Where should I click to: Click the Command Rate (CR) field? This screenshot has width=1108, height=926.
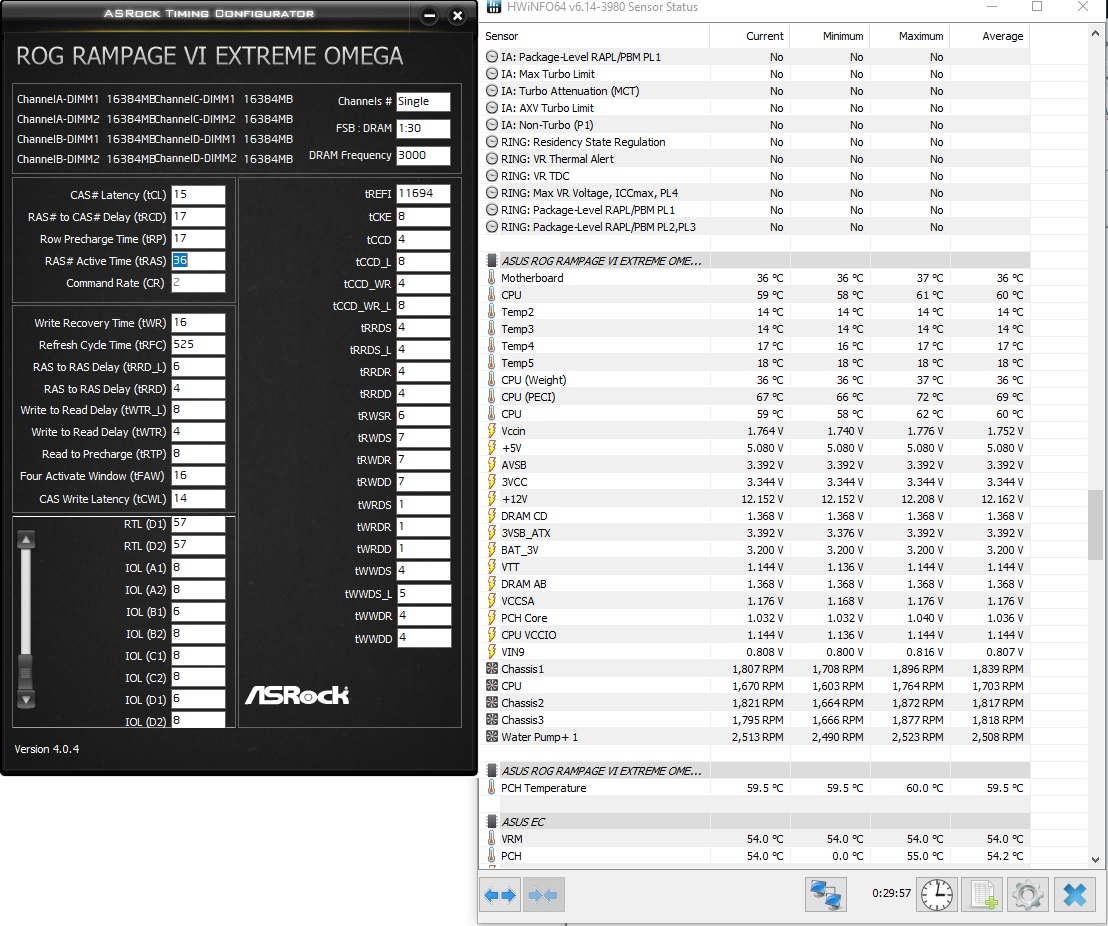pyautogui.click(x=198, y=282)
